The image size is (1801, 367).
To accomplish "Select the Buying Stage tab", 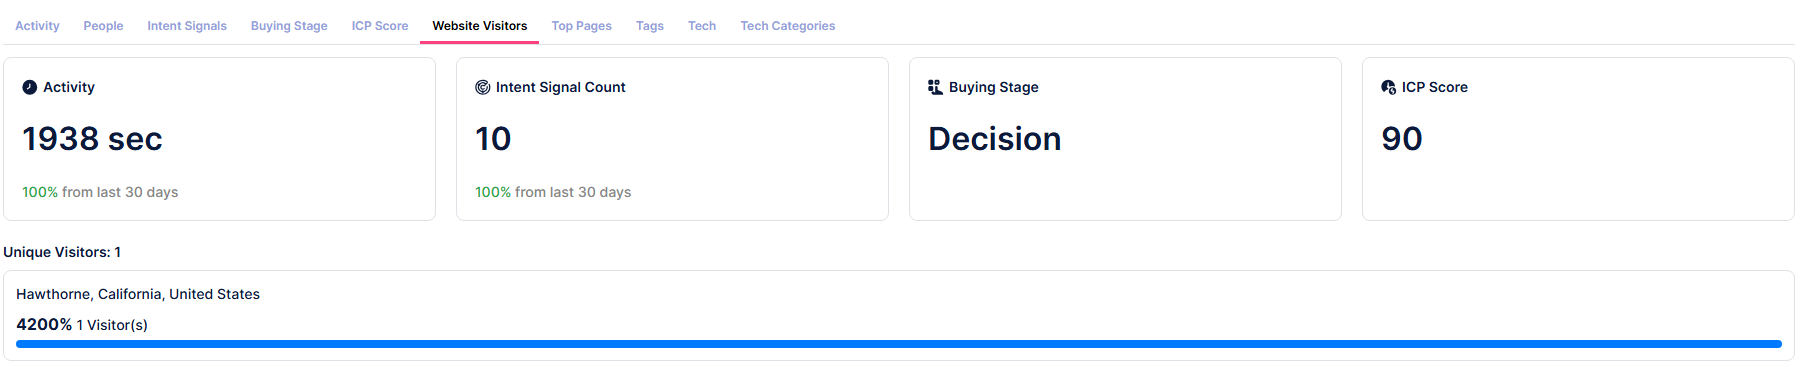I will pyautogui.click(x=289, y=26).
